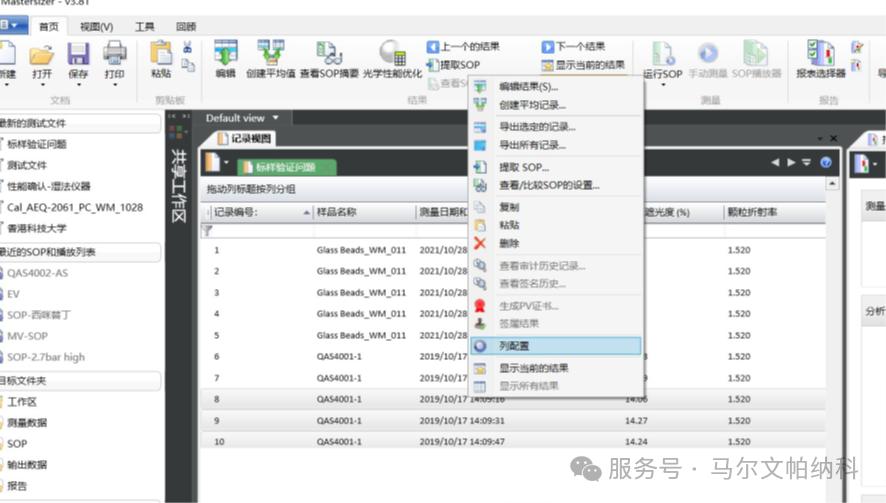The height and width of the screenshot is (503, 886).
Task: Click the 编辑 result icon
Action: tap(225, 53)
